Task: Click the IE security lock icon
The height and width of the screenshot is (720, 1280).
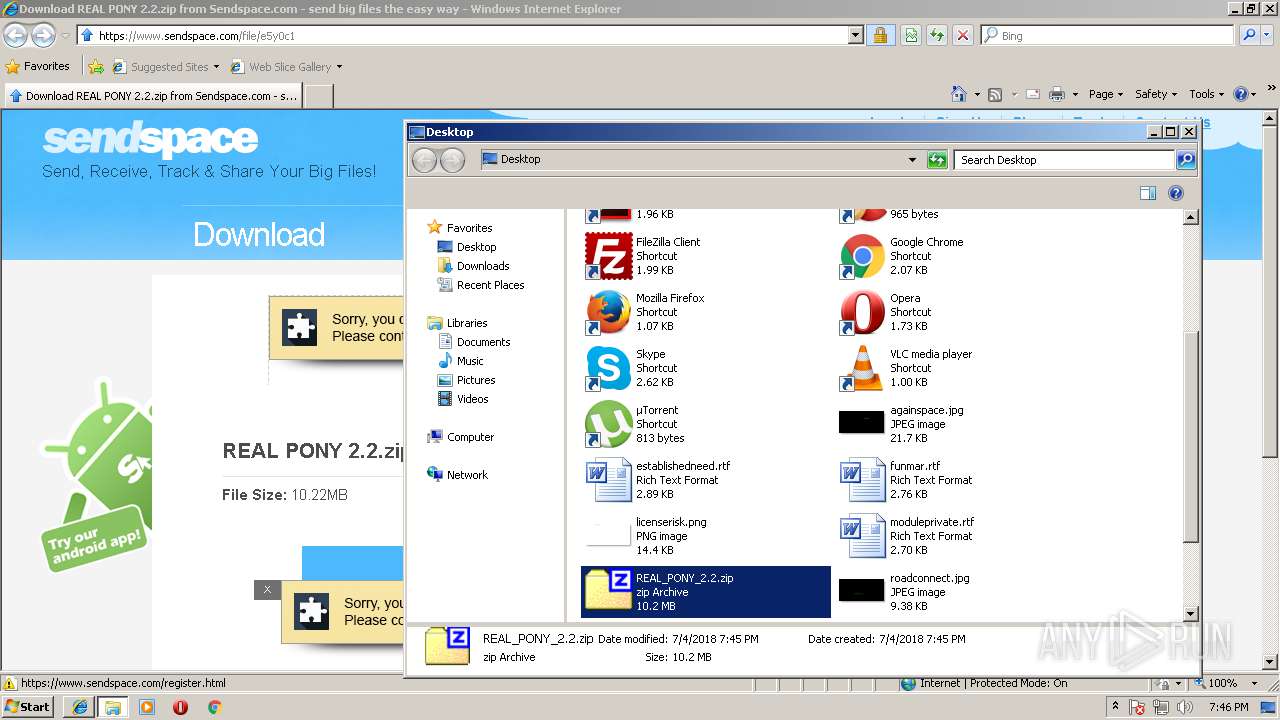Action: pyautogui.click(x=880, y=35)
